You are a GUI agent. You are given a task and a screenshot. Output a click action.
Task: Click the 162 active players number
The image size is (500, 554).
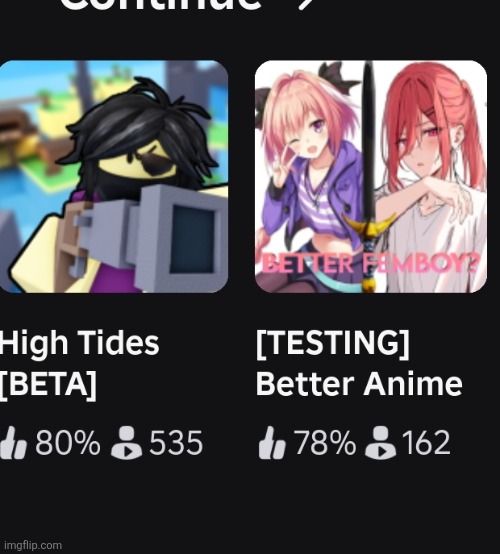[426, 443]
